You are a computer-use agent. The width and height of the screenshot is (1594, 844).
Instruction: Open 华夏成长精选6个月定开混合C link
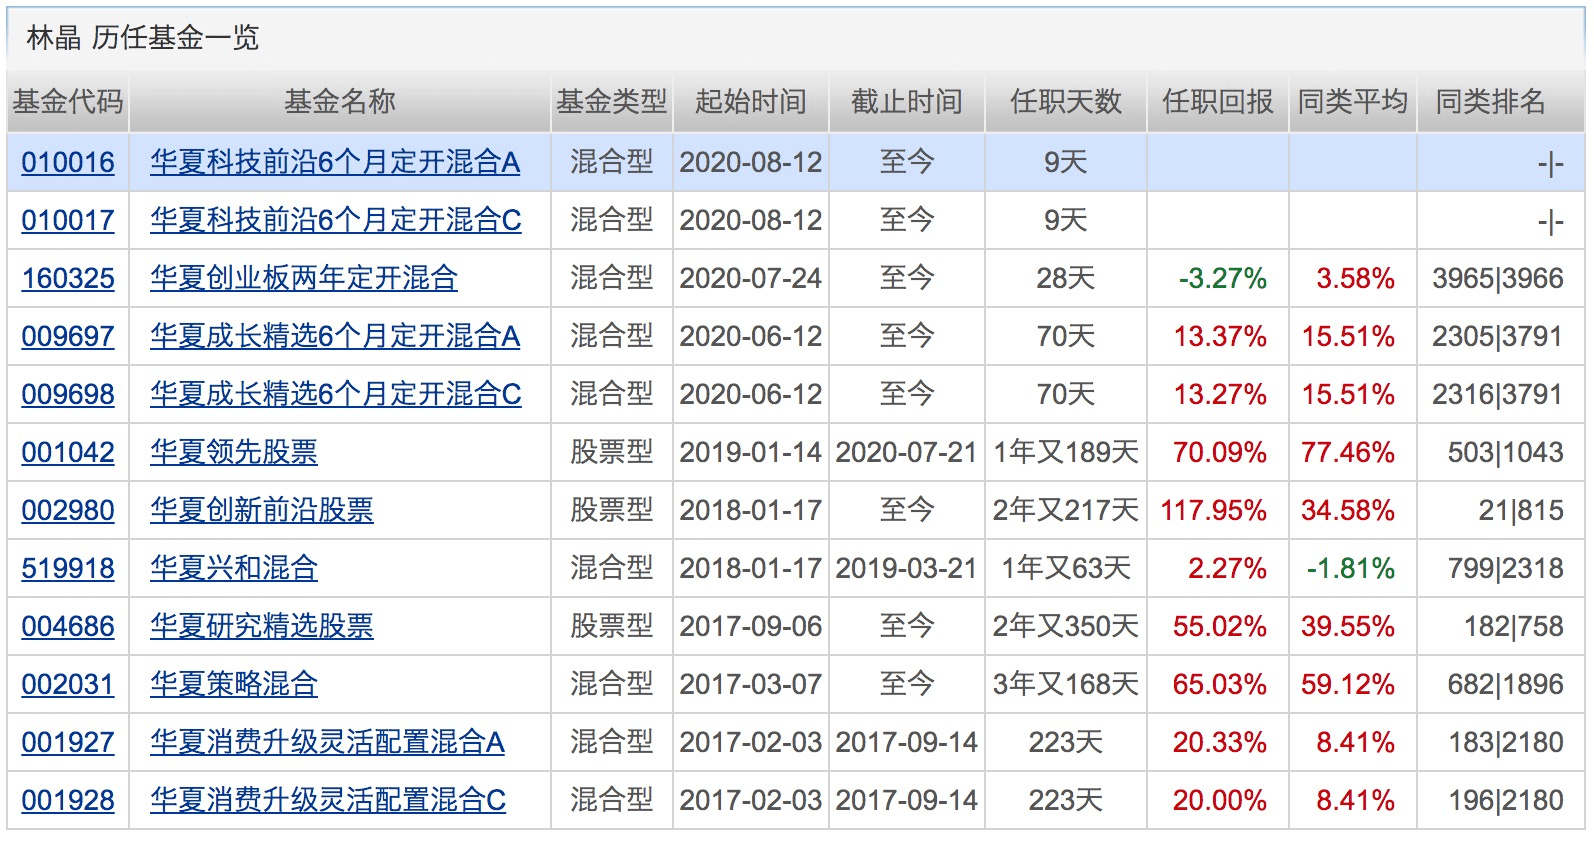(x=336, y=394)
